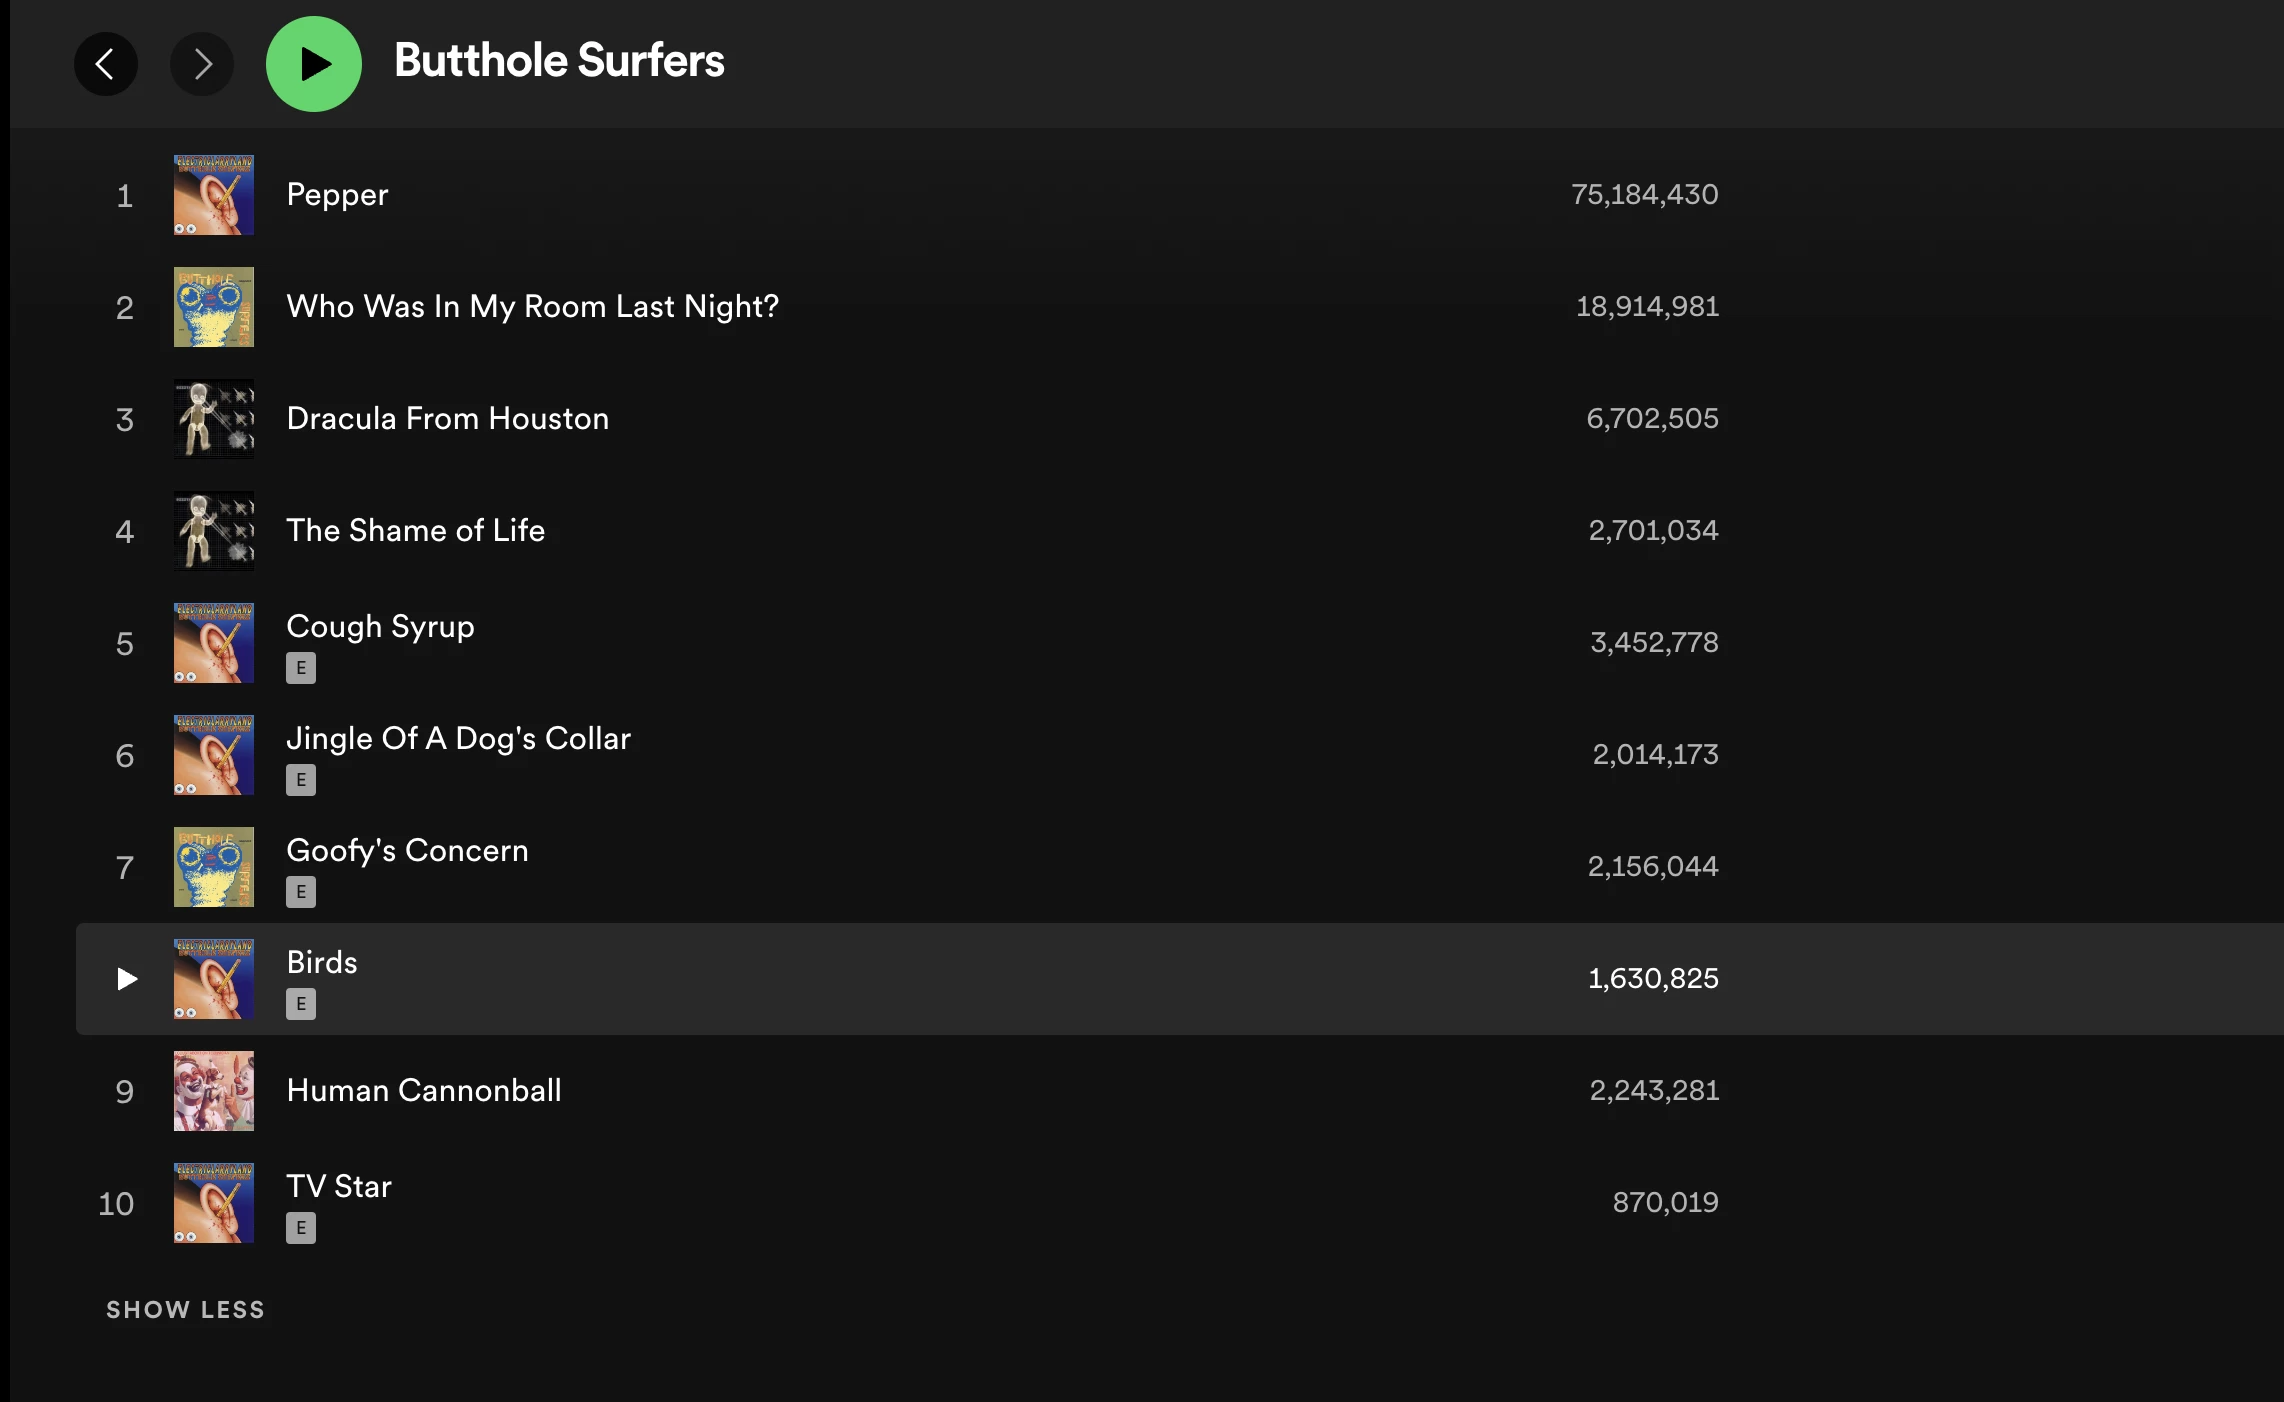The height and width of the screenshot is (1402, 2284).
Task: Click the explicit badge under Birds
Action: pos(301,1004)
